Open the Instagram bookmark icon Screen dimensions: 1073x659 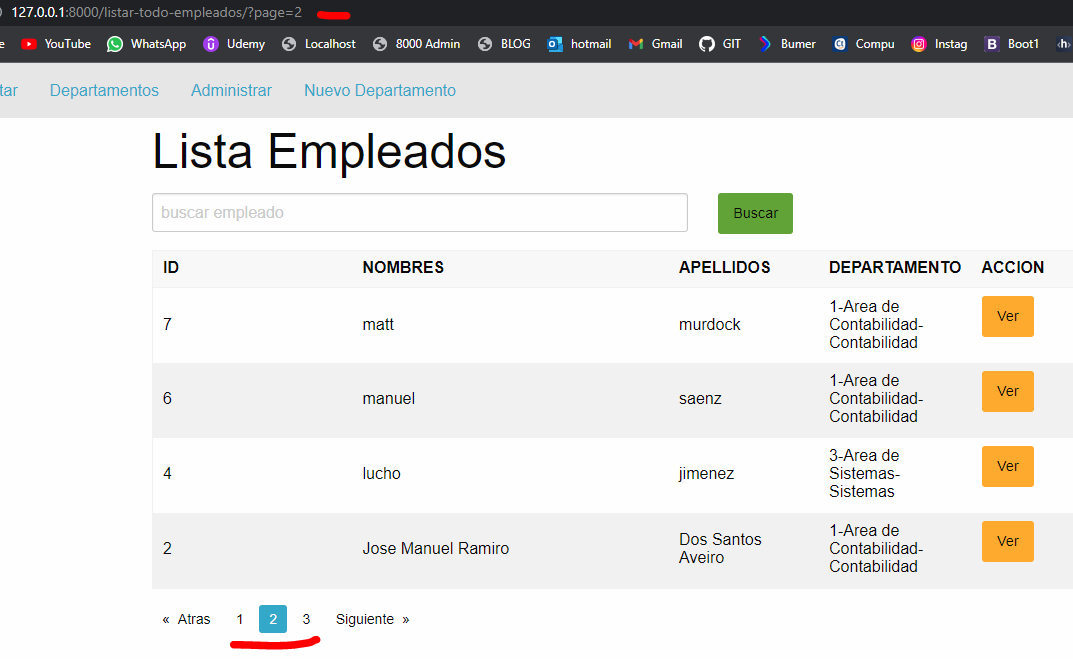pos(919,44)
